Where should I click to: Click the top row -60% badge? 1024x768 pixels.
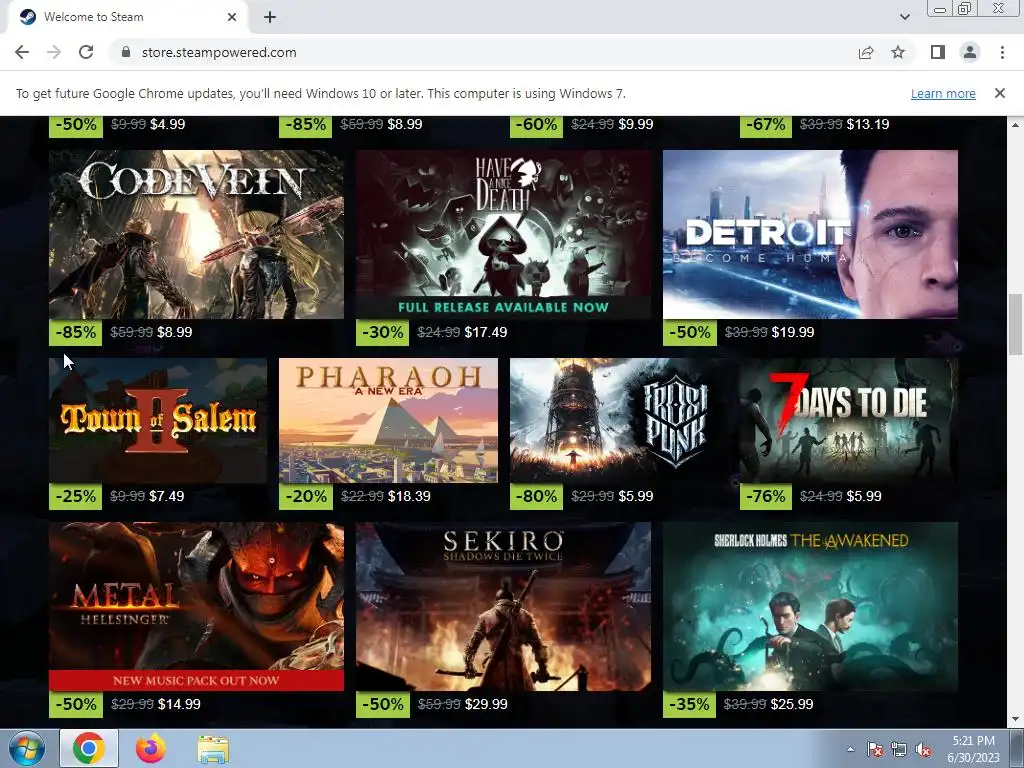pos(536,125)
